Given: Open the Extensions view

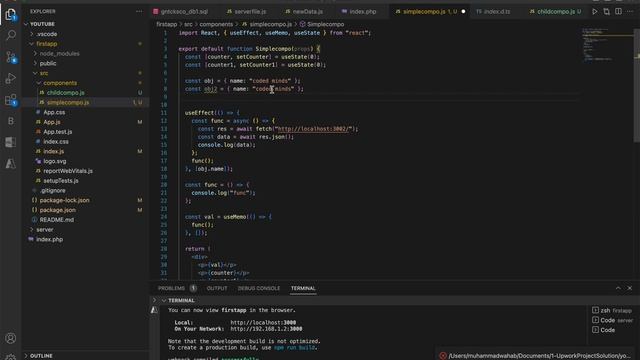Looking at the screenshot, I should 11,100.
